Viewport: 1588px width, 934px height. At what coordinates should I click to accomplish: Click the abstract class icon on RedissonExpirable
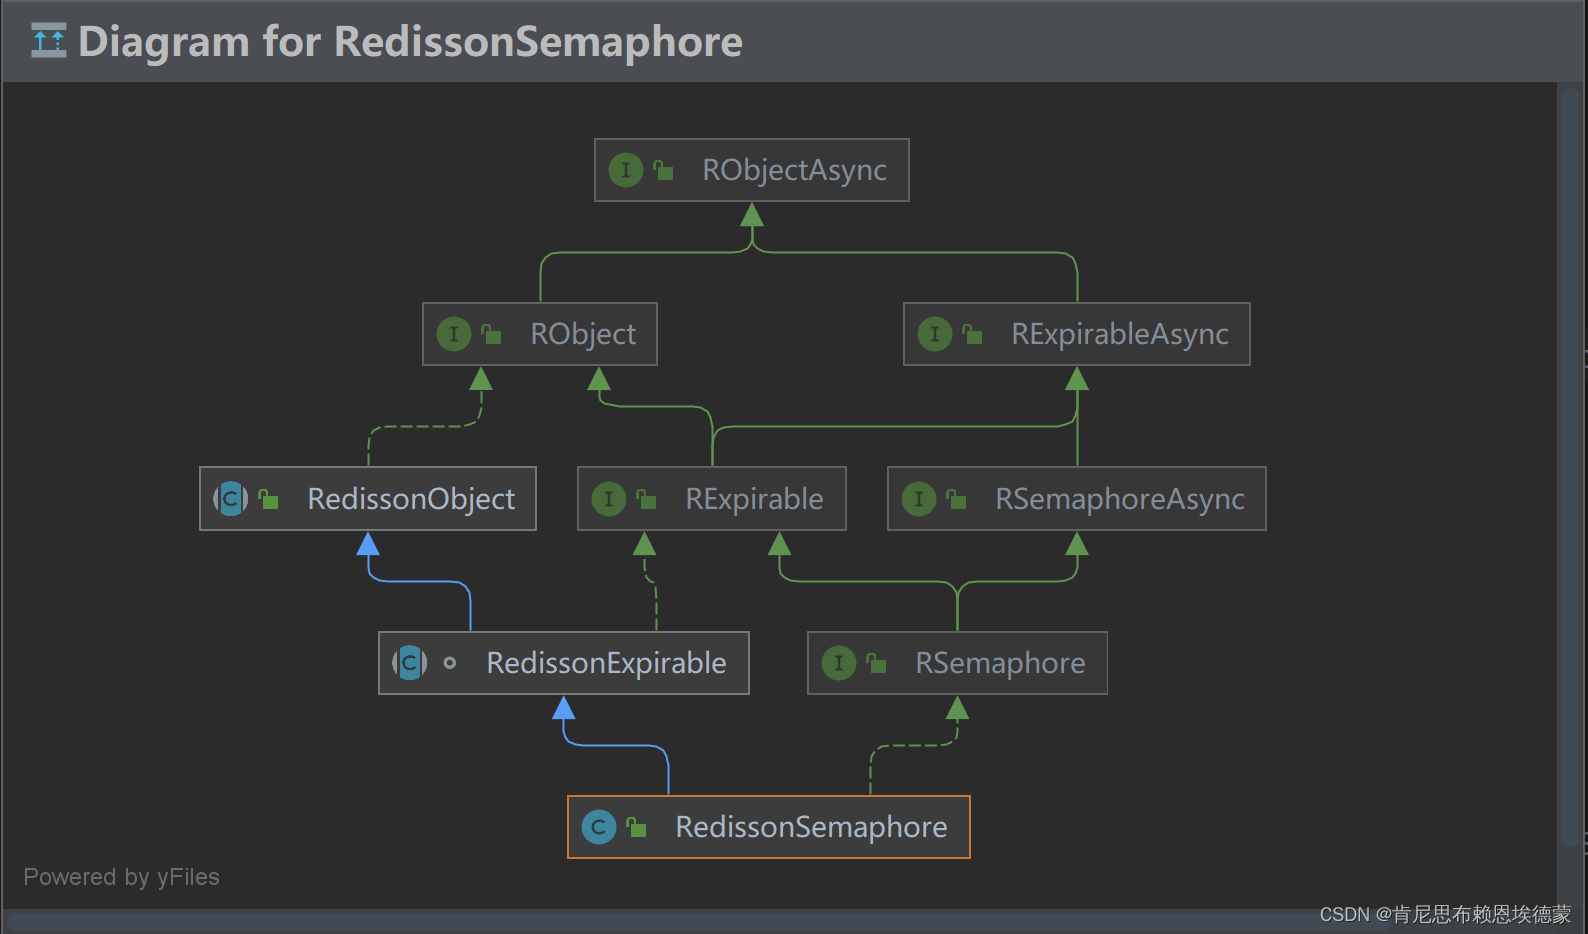[410, 662]
